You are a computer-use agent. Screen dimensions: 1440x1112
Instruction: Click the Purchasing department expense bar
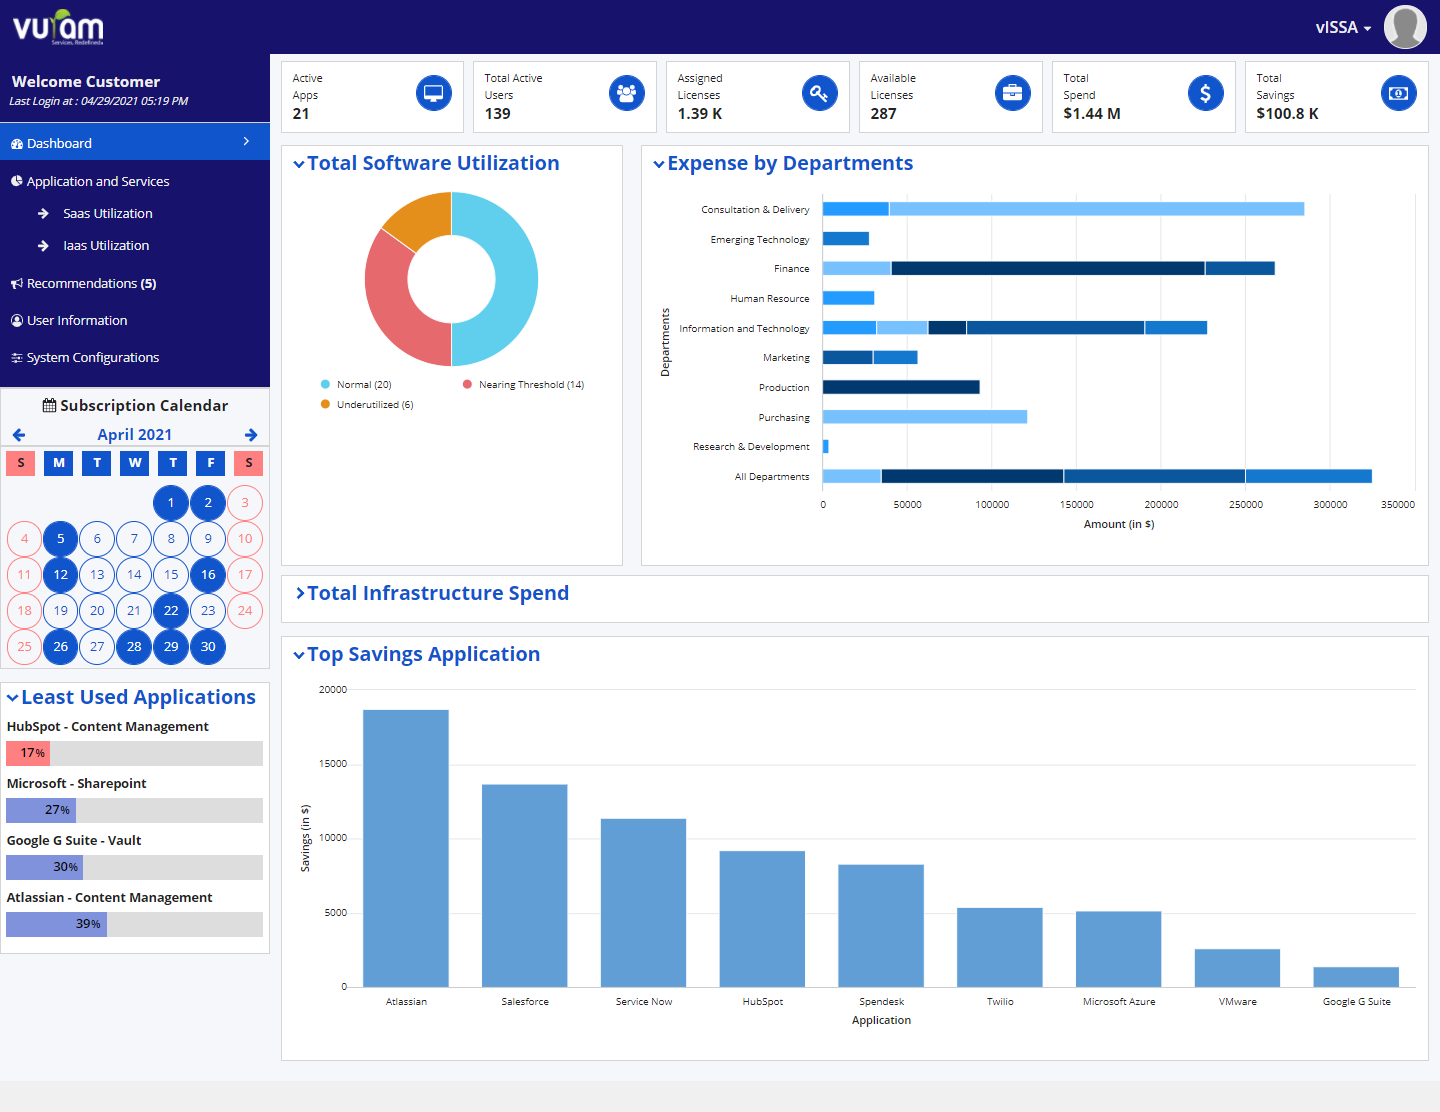(925, 417)
